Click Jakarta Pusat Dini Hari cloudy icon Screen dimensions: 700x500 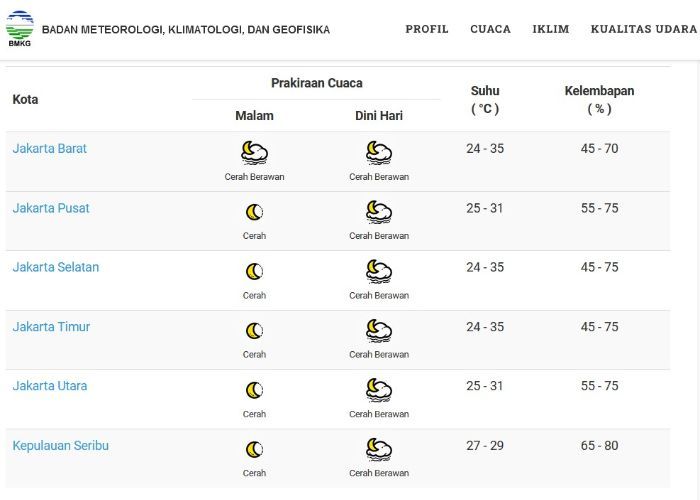[x=379, y=212]
